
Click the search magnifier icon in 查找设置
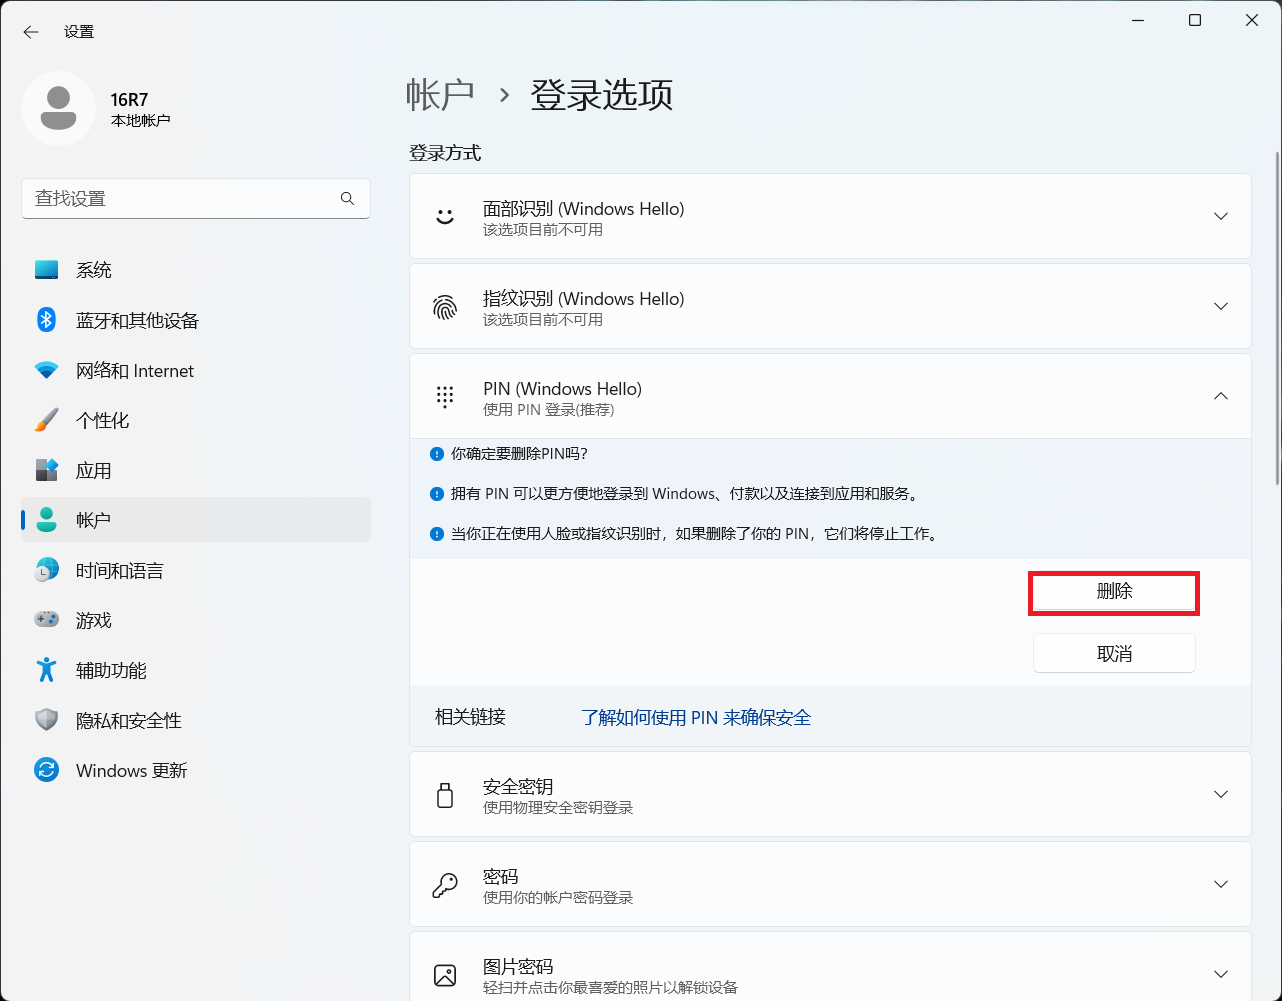point(347,199)
